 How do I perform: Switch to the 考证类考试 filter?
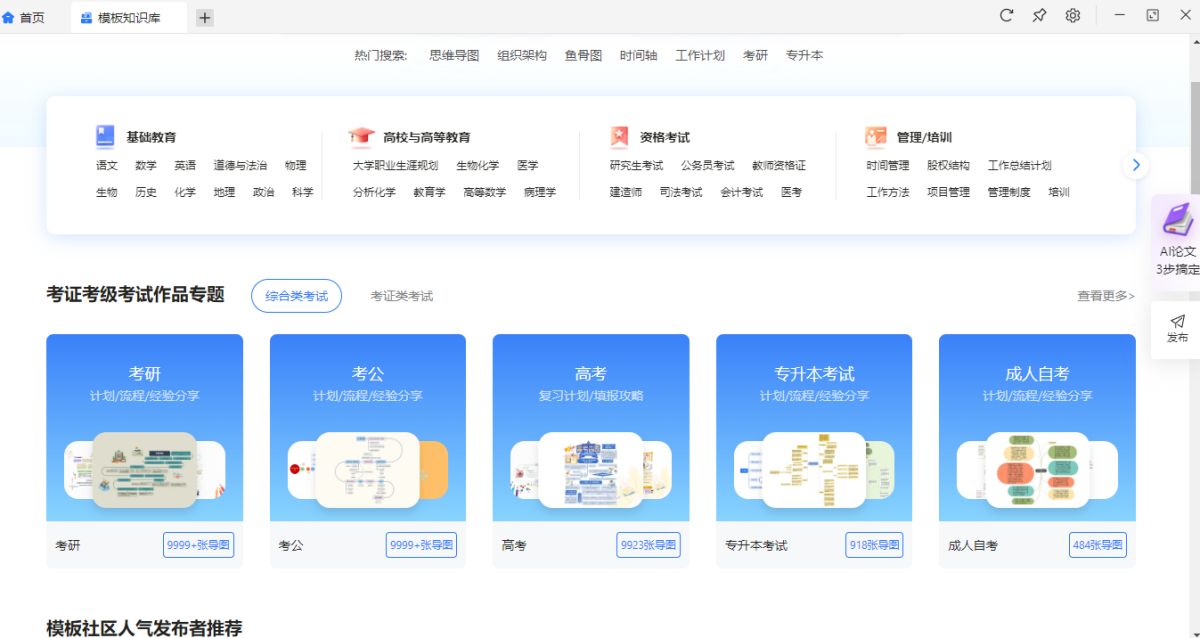point(401,296)
